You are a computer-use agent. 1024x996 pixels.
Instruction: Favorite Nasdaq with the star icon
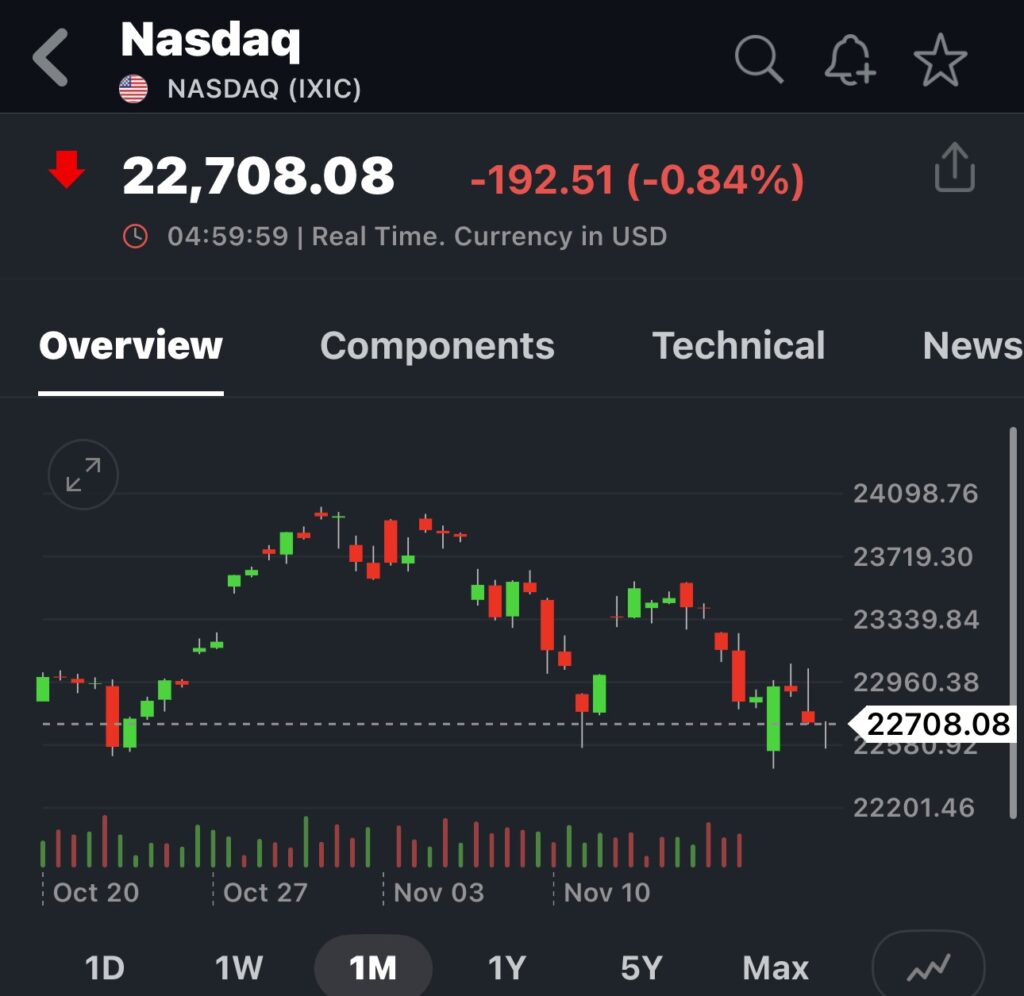(940, 60)
